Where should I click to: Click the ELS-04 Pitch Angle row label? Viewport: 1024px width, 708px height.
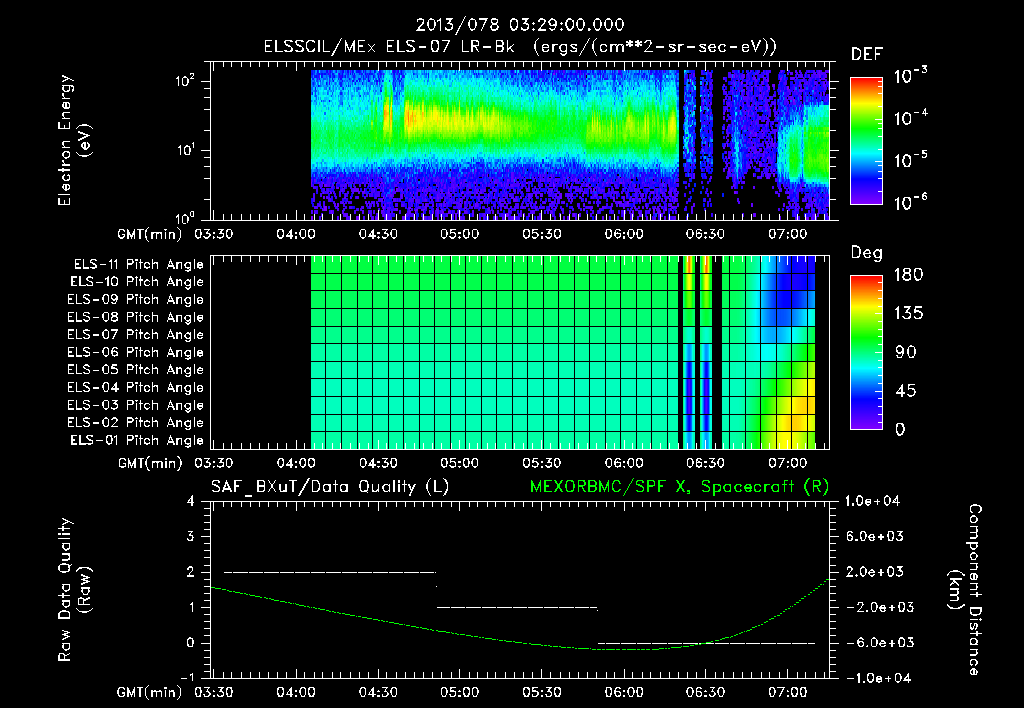[135, 388]
